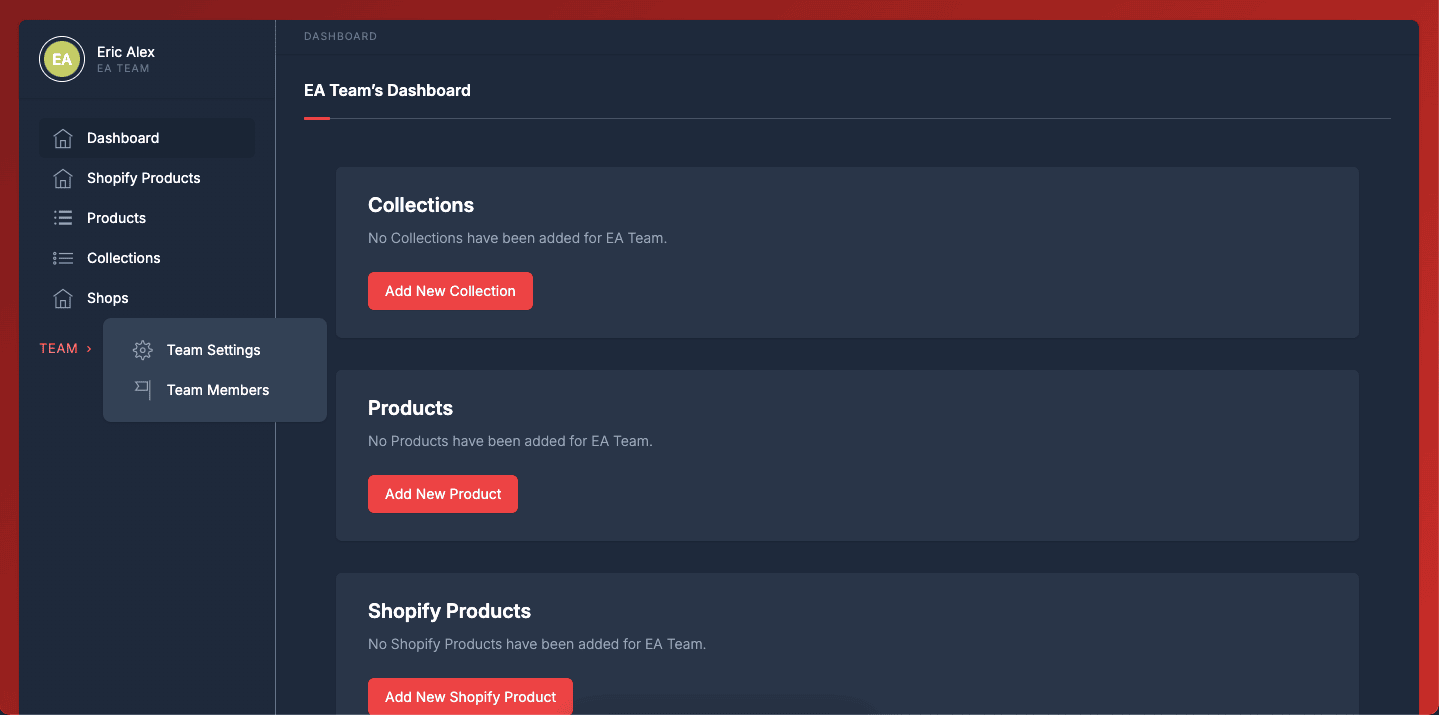Click the 'No Collections have been added' text
This screenshot has width=1439, height=715.
point(517,238)
